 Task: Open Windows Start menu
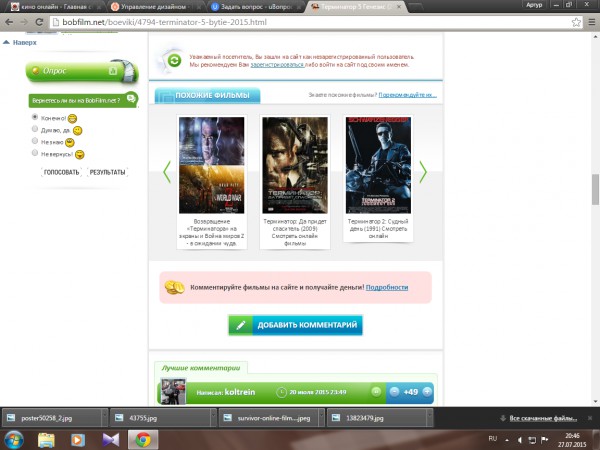pos(13,440)
